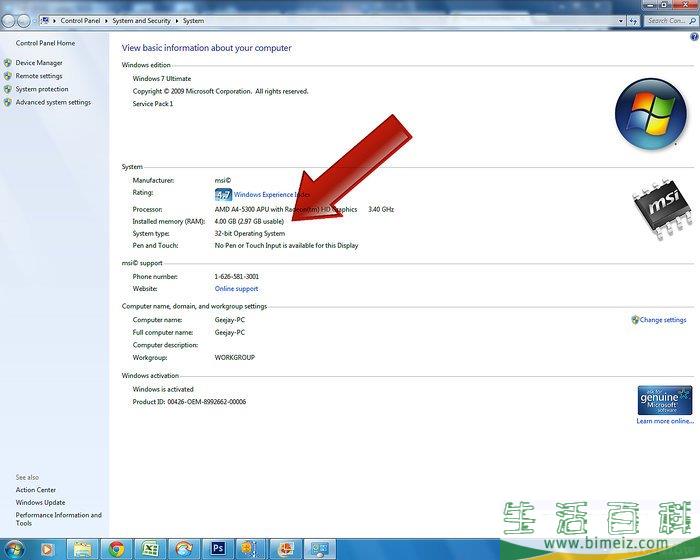Image resolution: width=700 pixels, height=560 pixels.
Task: Click the Windows Start orb
Action: point(14,548)
